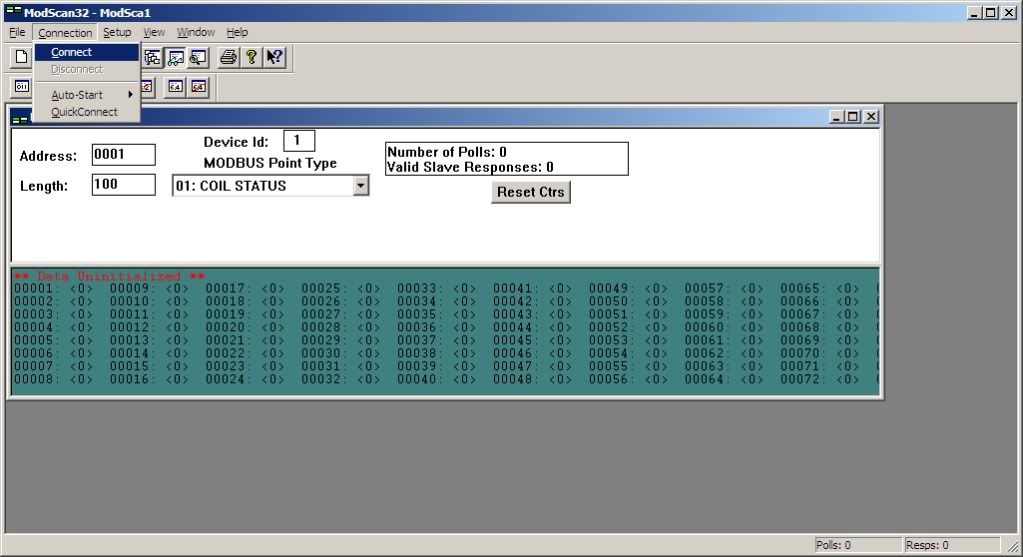The height and width of the screenshot is (557, 1023).
Task: Click coil entry 00040: <0>
Action: [x=436, y=379]
